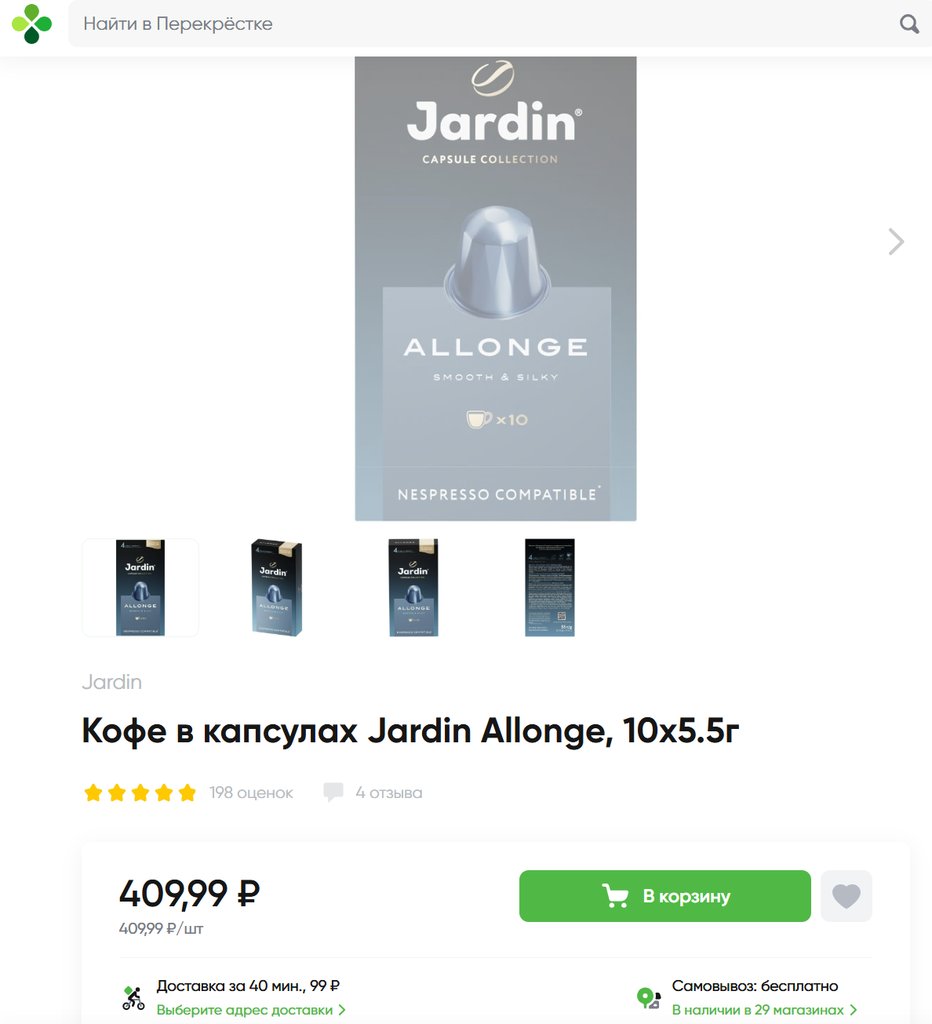Screen dimensions: 932x1024
Task: Click the В корзину button
Action: [665, 896]
